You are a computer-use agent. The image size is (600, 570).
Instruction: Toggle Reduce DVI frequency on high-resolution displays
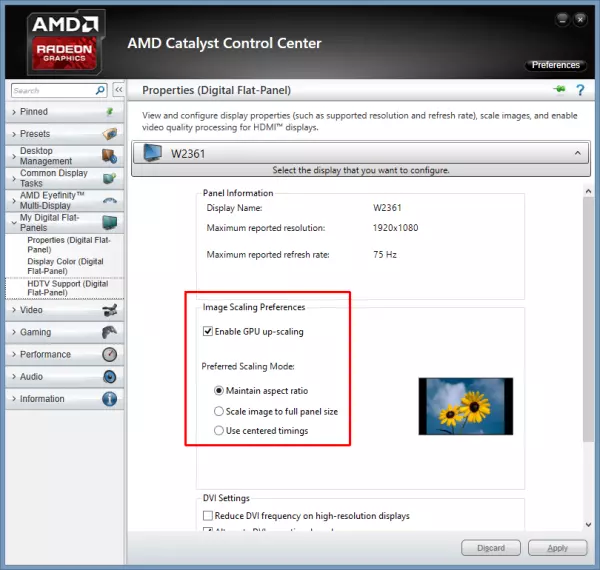pos(208,516)
